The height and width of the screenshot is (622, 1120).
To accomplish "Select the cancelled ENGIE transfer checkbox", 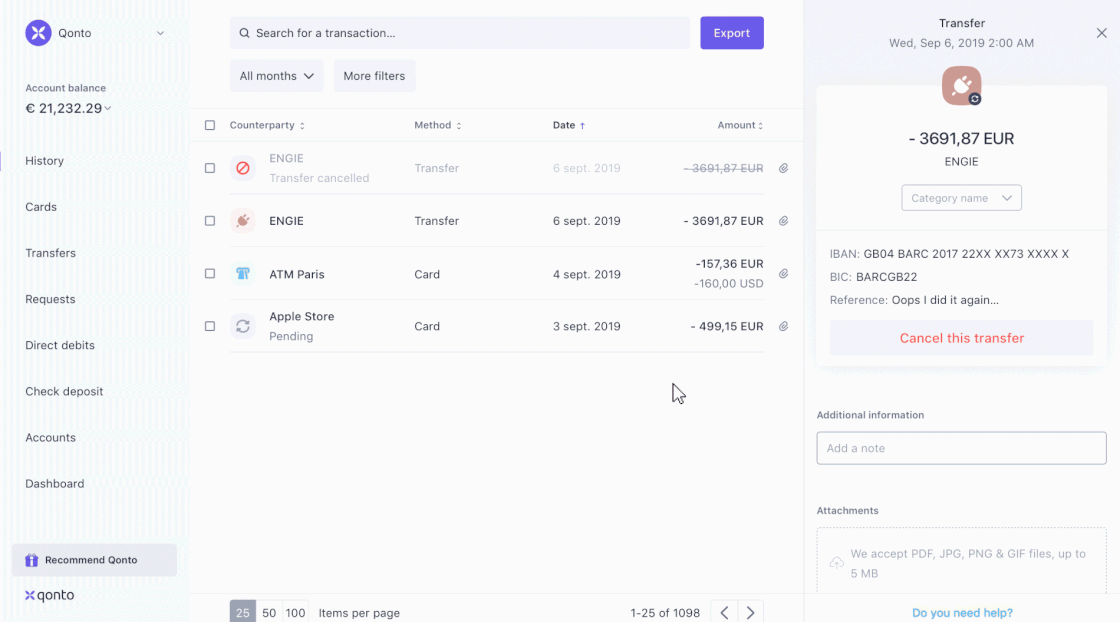I will (x=210, y=168).
